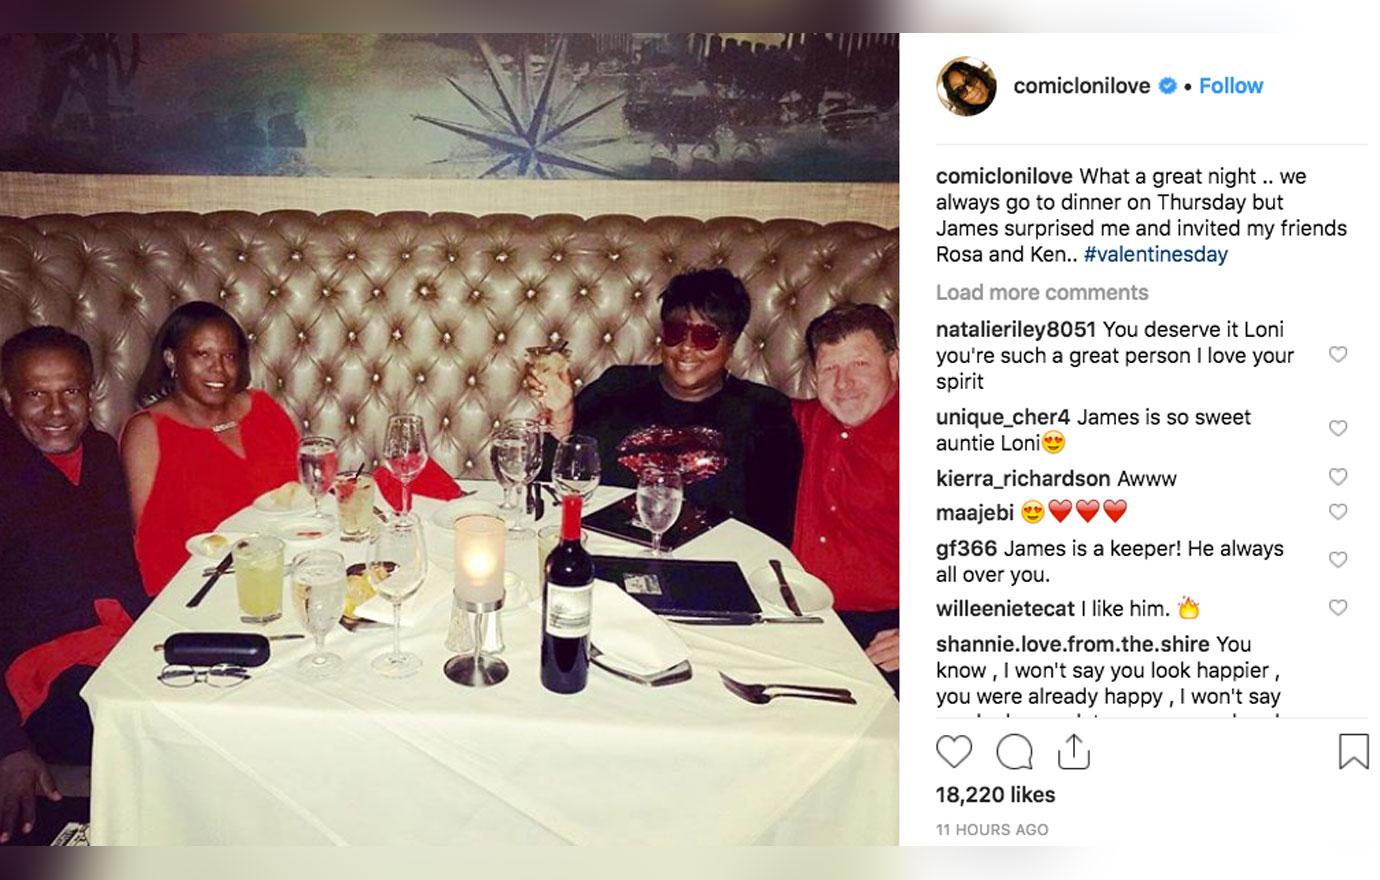Like willeenietecat's comment
Screen dimensions: 1380x880
point(1338,607)
